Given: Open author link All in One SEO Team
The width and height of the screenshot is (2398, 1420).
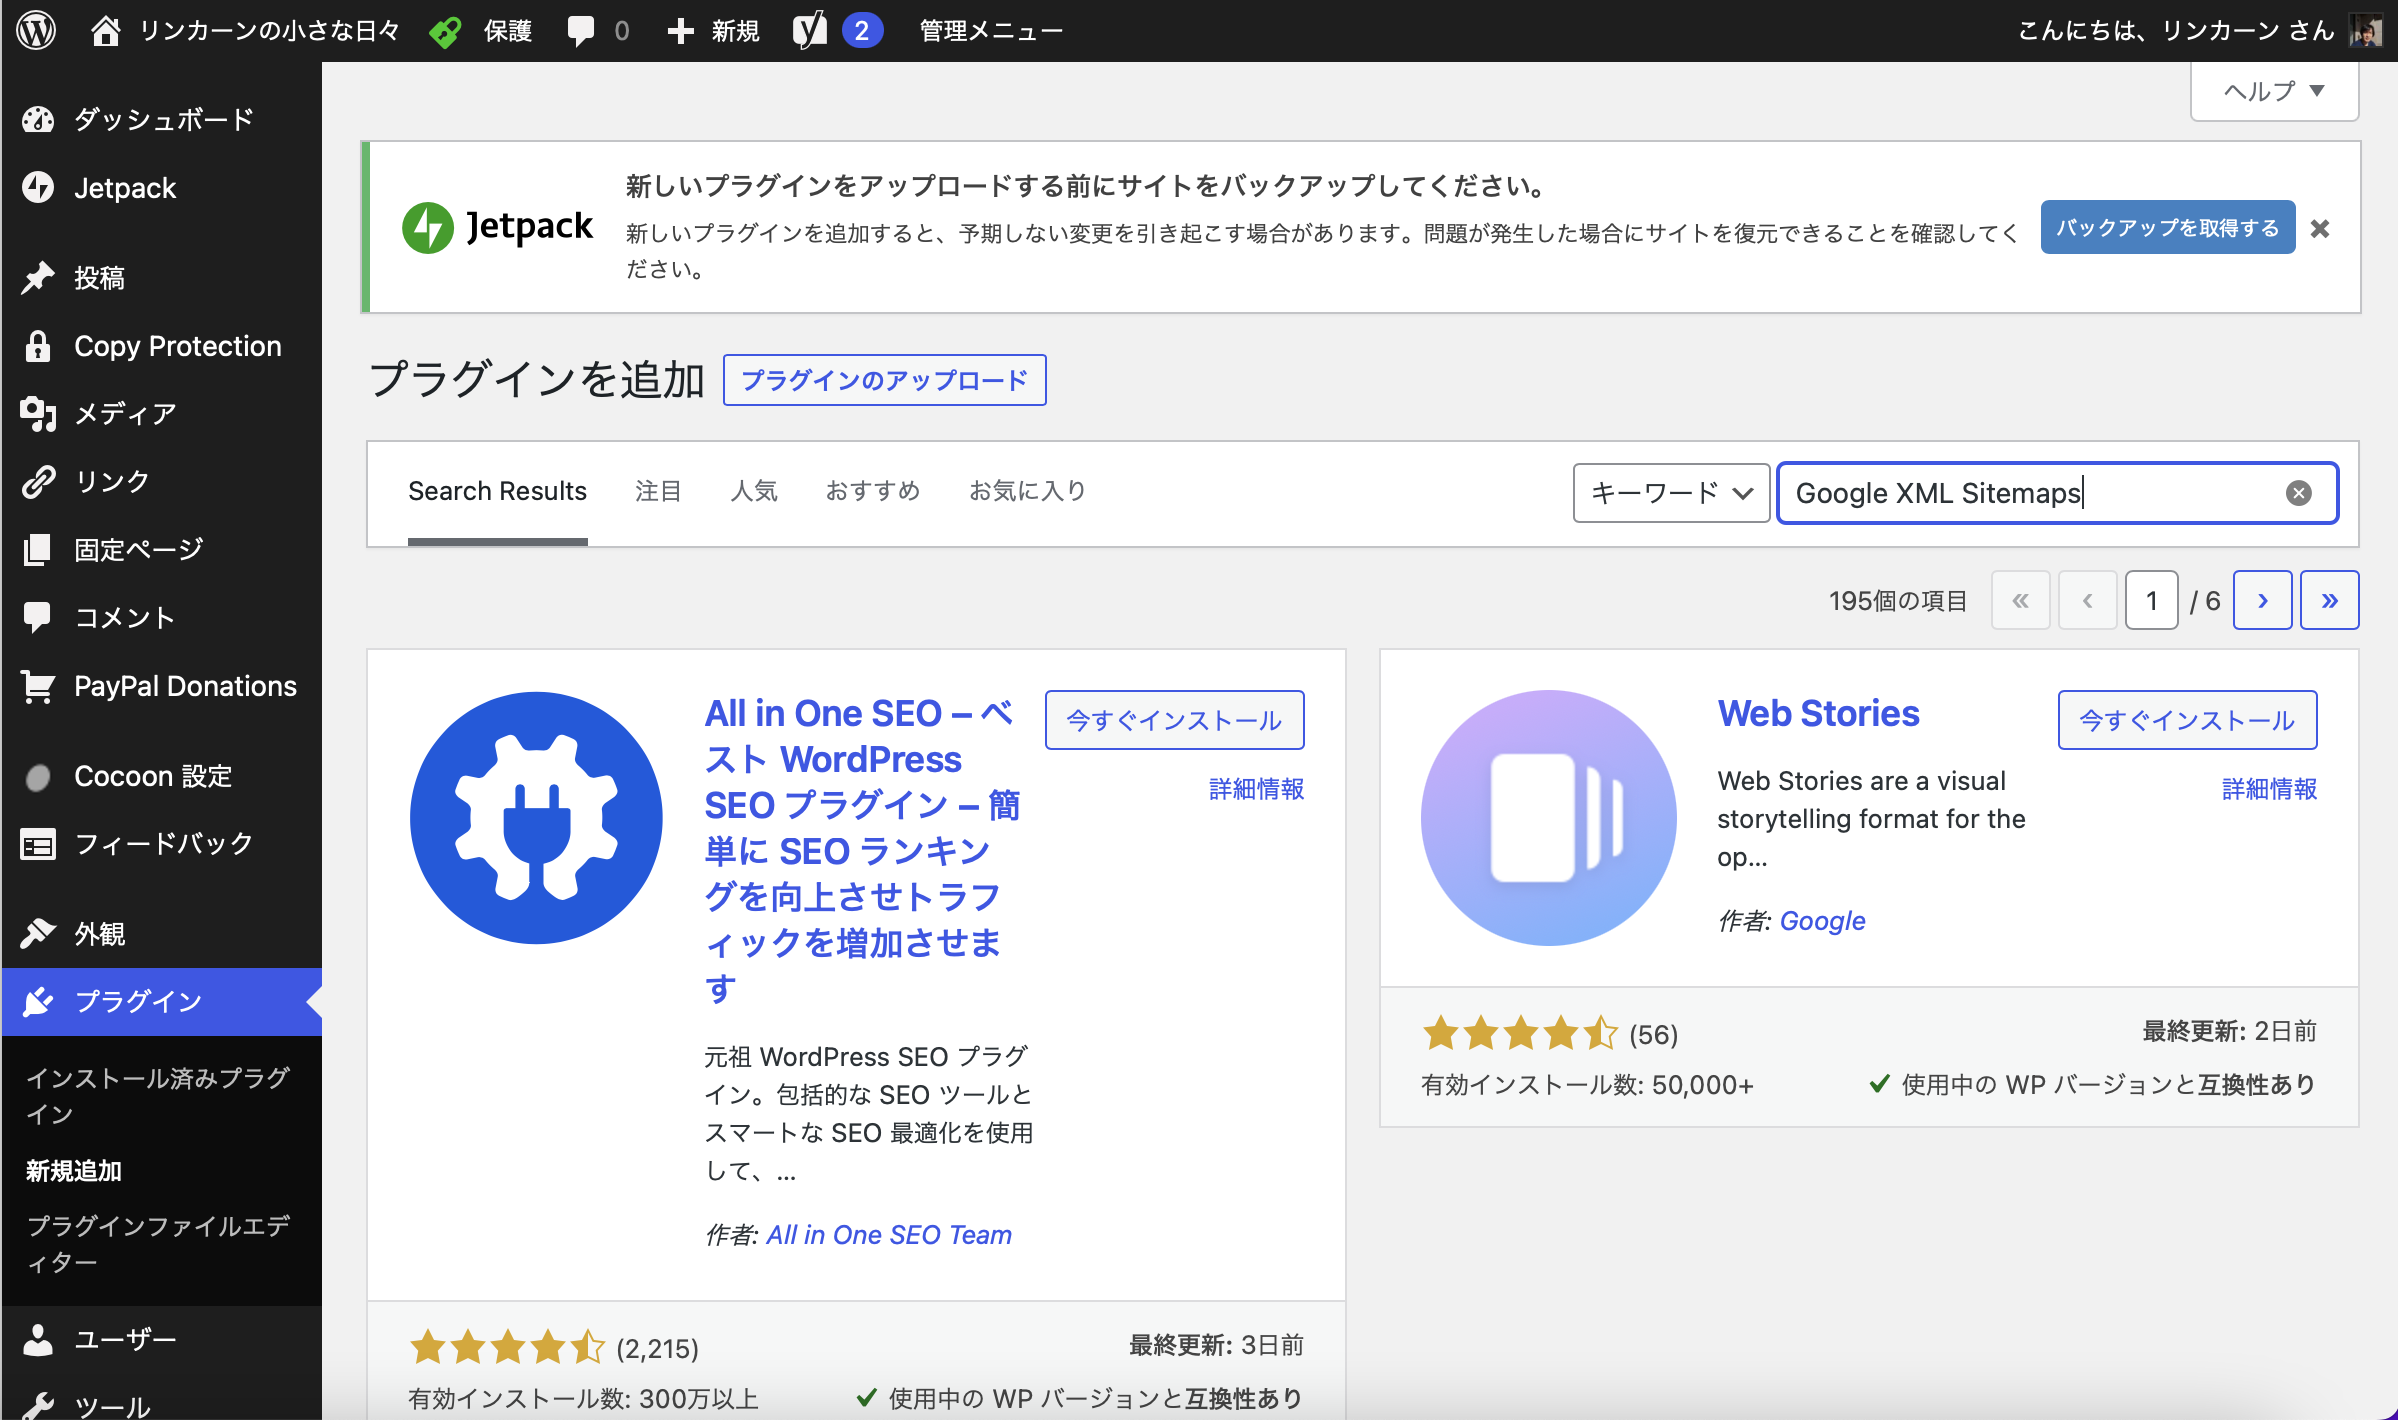Looking at the screenshot, I should [889, 1235].
